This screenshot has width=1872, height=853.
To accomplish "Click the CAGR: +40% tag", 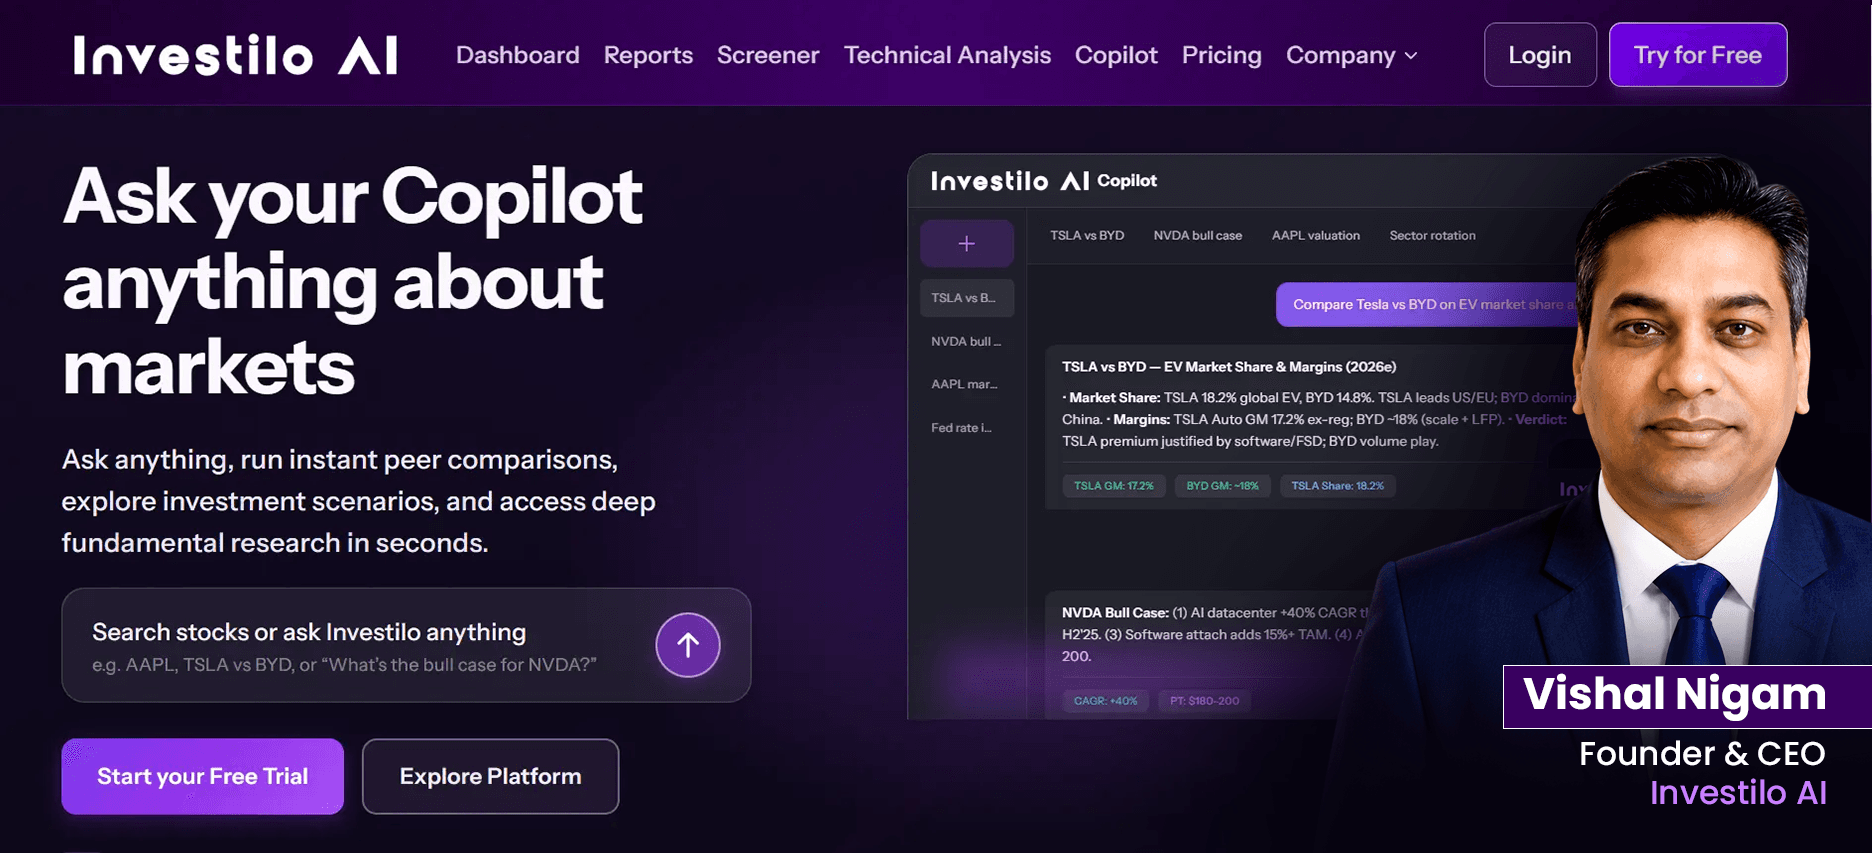I will [1106, 701].
